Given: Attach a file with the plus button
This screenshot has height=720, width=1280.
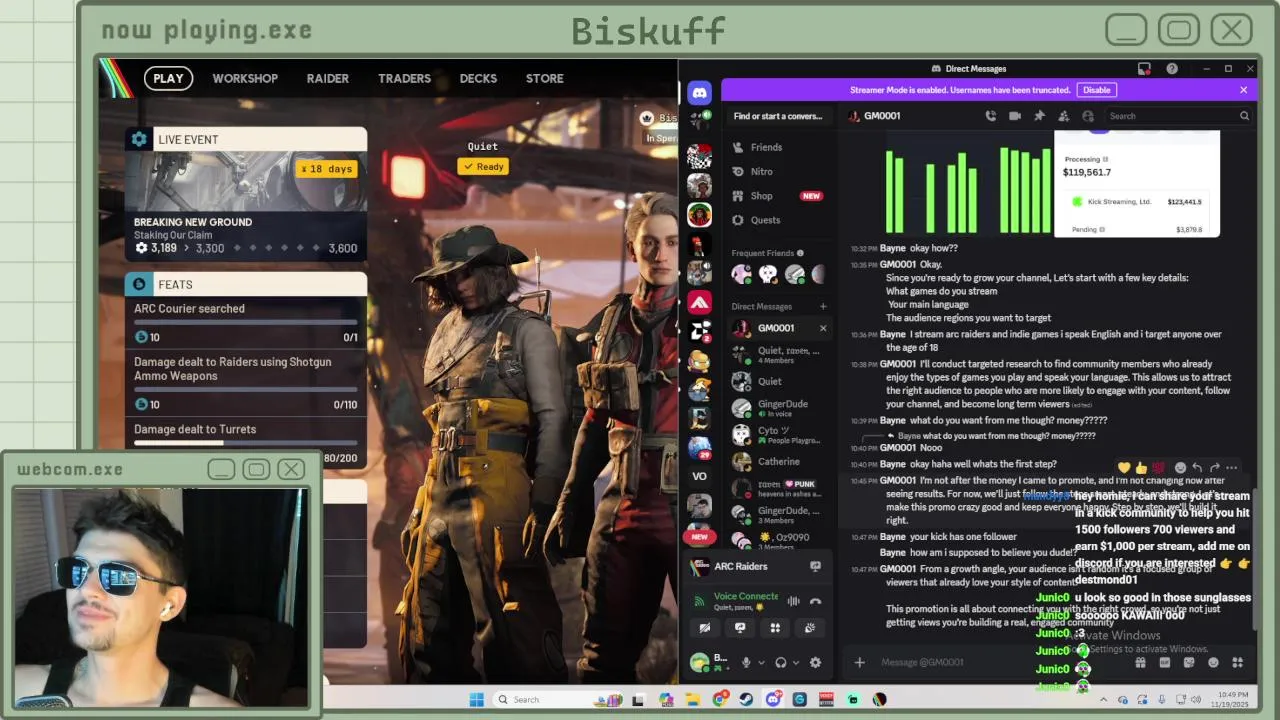Looking at the screenshot, I should click(859, 662).
